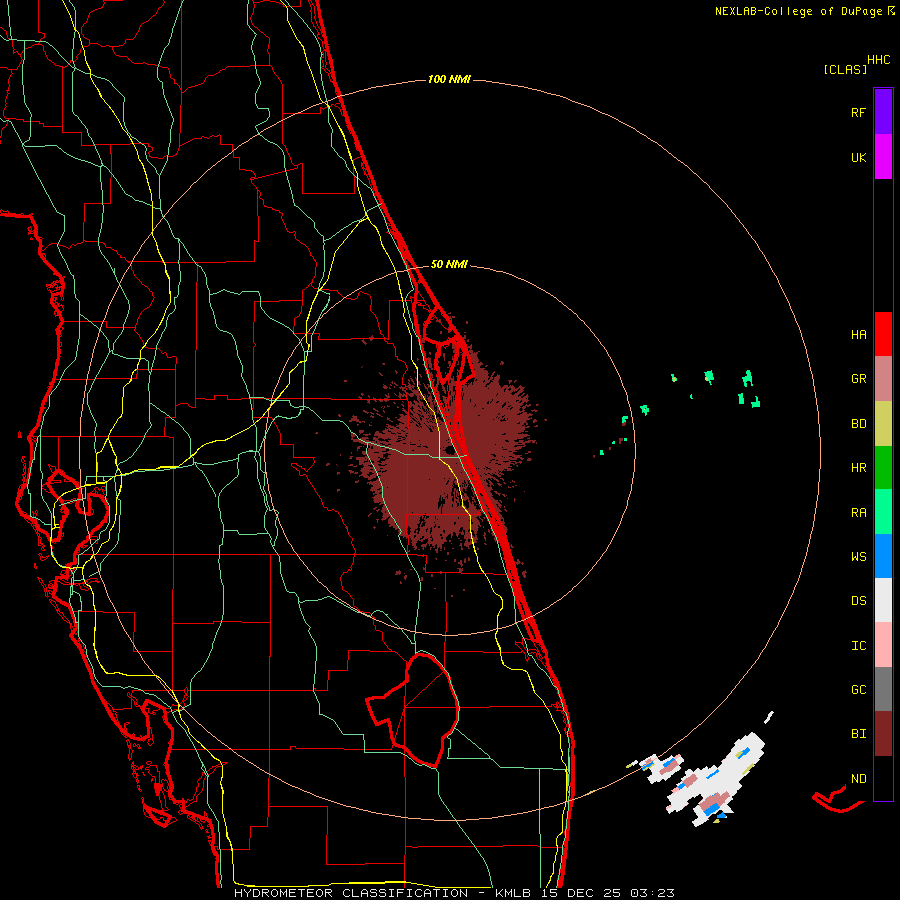The width and height of the screenshot is (900, 900).
Task: Click the "UK" legend label
Action: pos(858,157)
